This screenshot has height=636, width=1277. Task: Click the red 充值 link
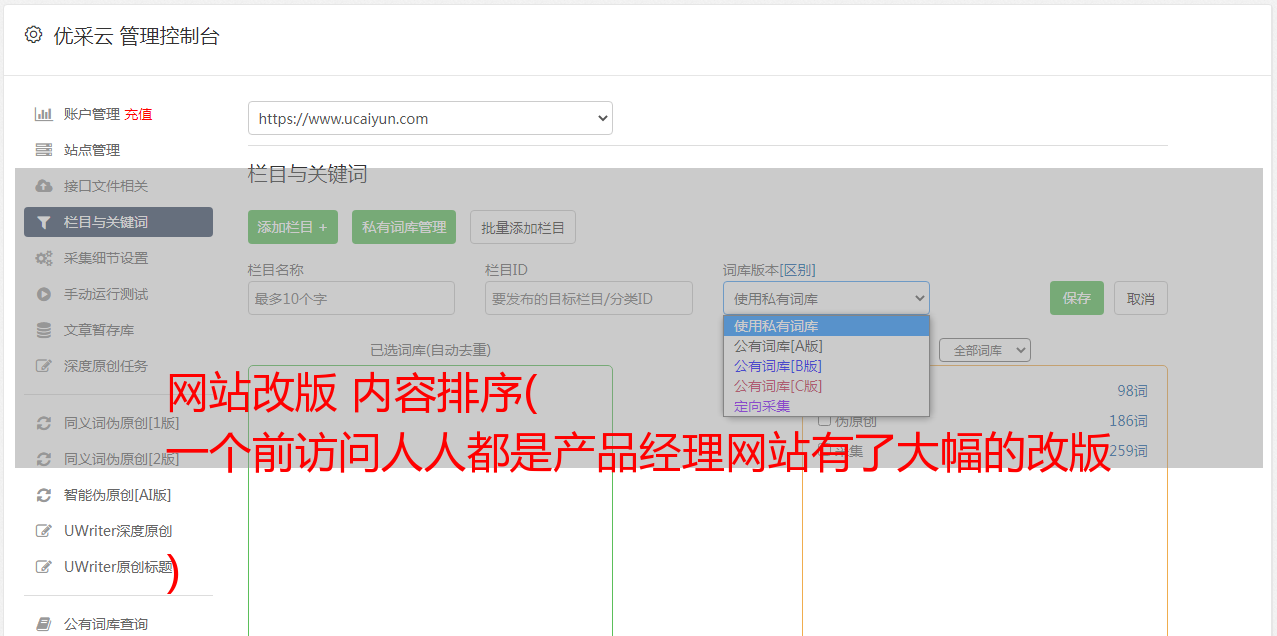[139, 114]
